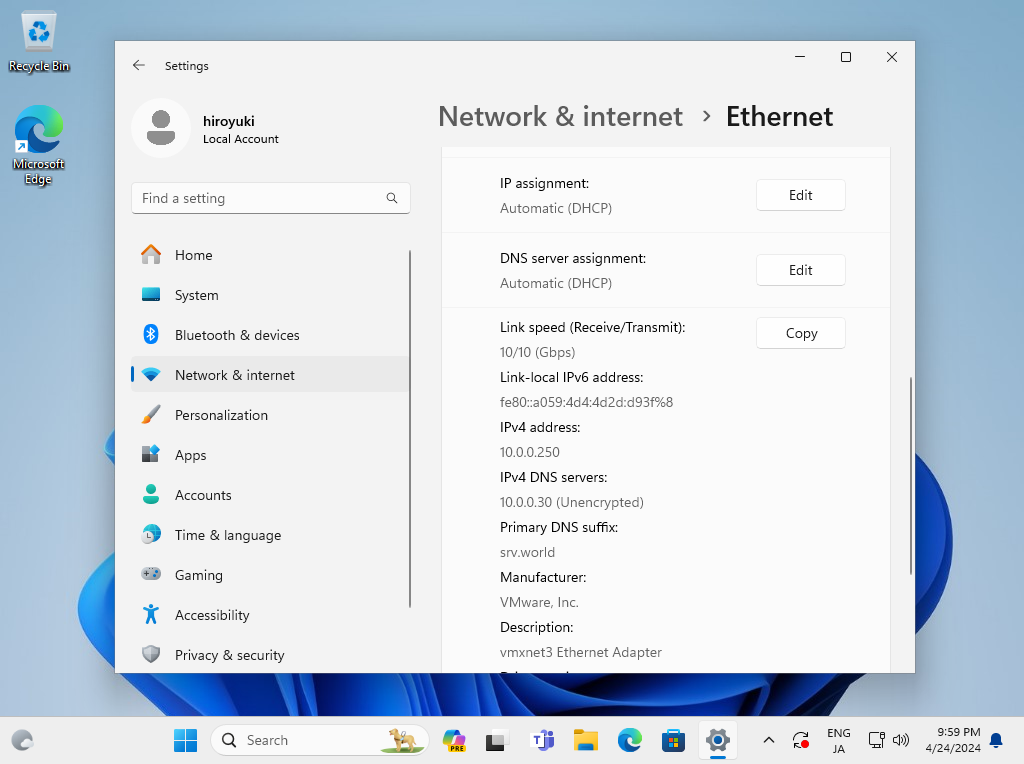Image resolution: width=1024 pixels, height=764 pixels.
Task: Click the Gaming controller icon
Action: [x=151, y=575]
